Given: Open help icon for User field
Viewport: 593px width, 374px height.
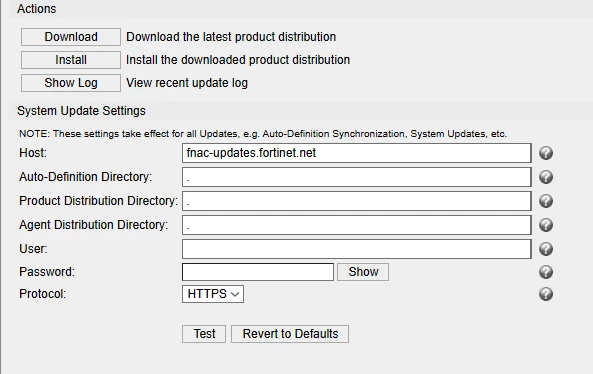Looking at the screenshot, I should pos(546,249).
